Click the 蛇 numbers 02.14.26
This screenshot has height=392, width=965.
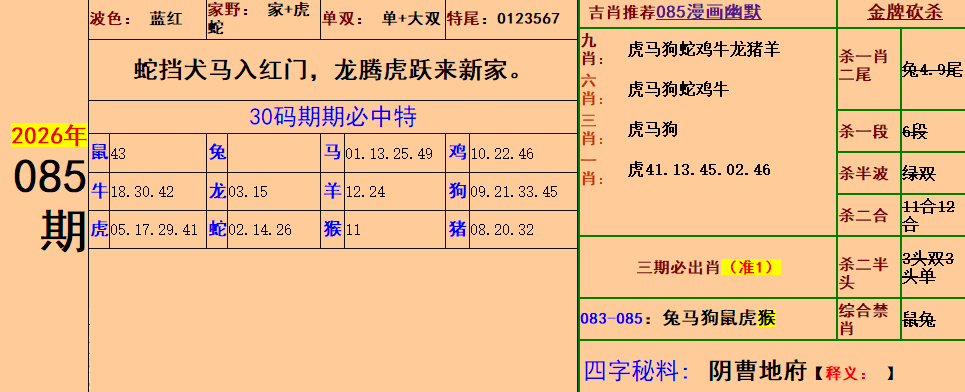260,230
